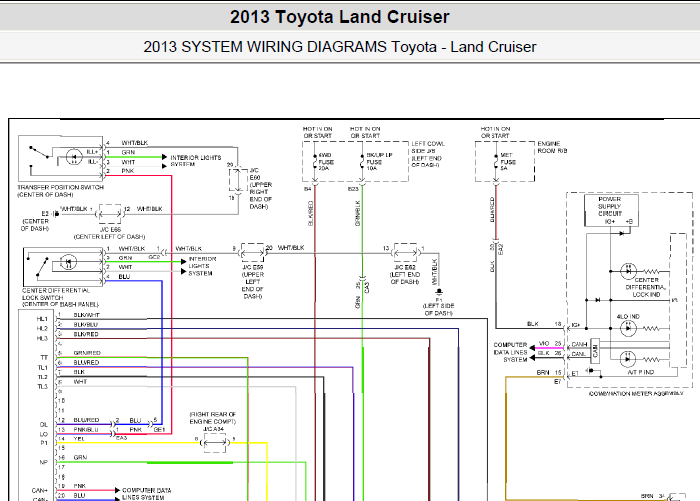Viewport: 700px width, 501px height.
Task: Click the "CANH" terminal label on the meter
Action: (x=579, y=344)
